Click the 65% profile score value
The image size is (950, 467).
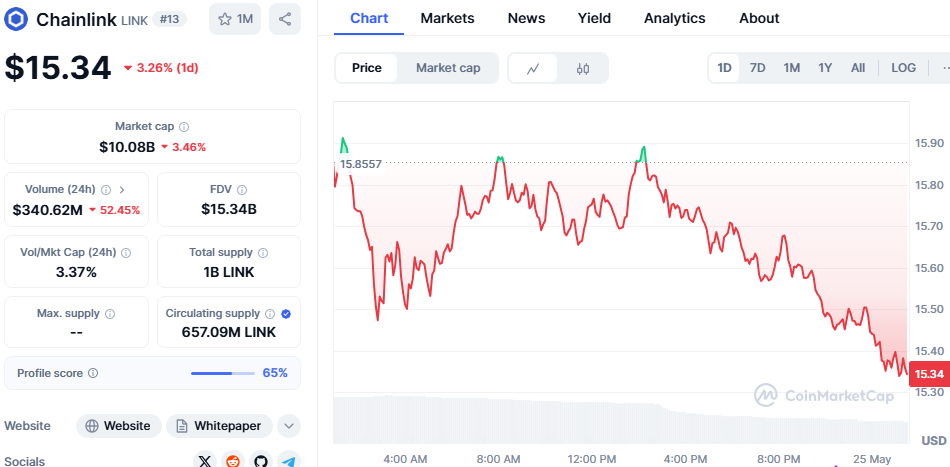click(275, 373)
